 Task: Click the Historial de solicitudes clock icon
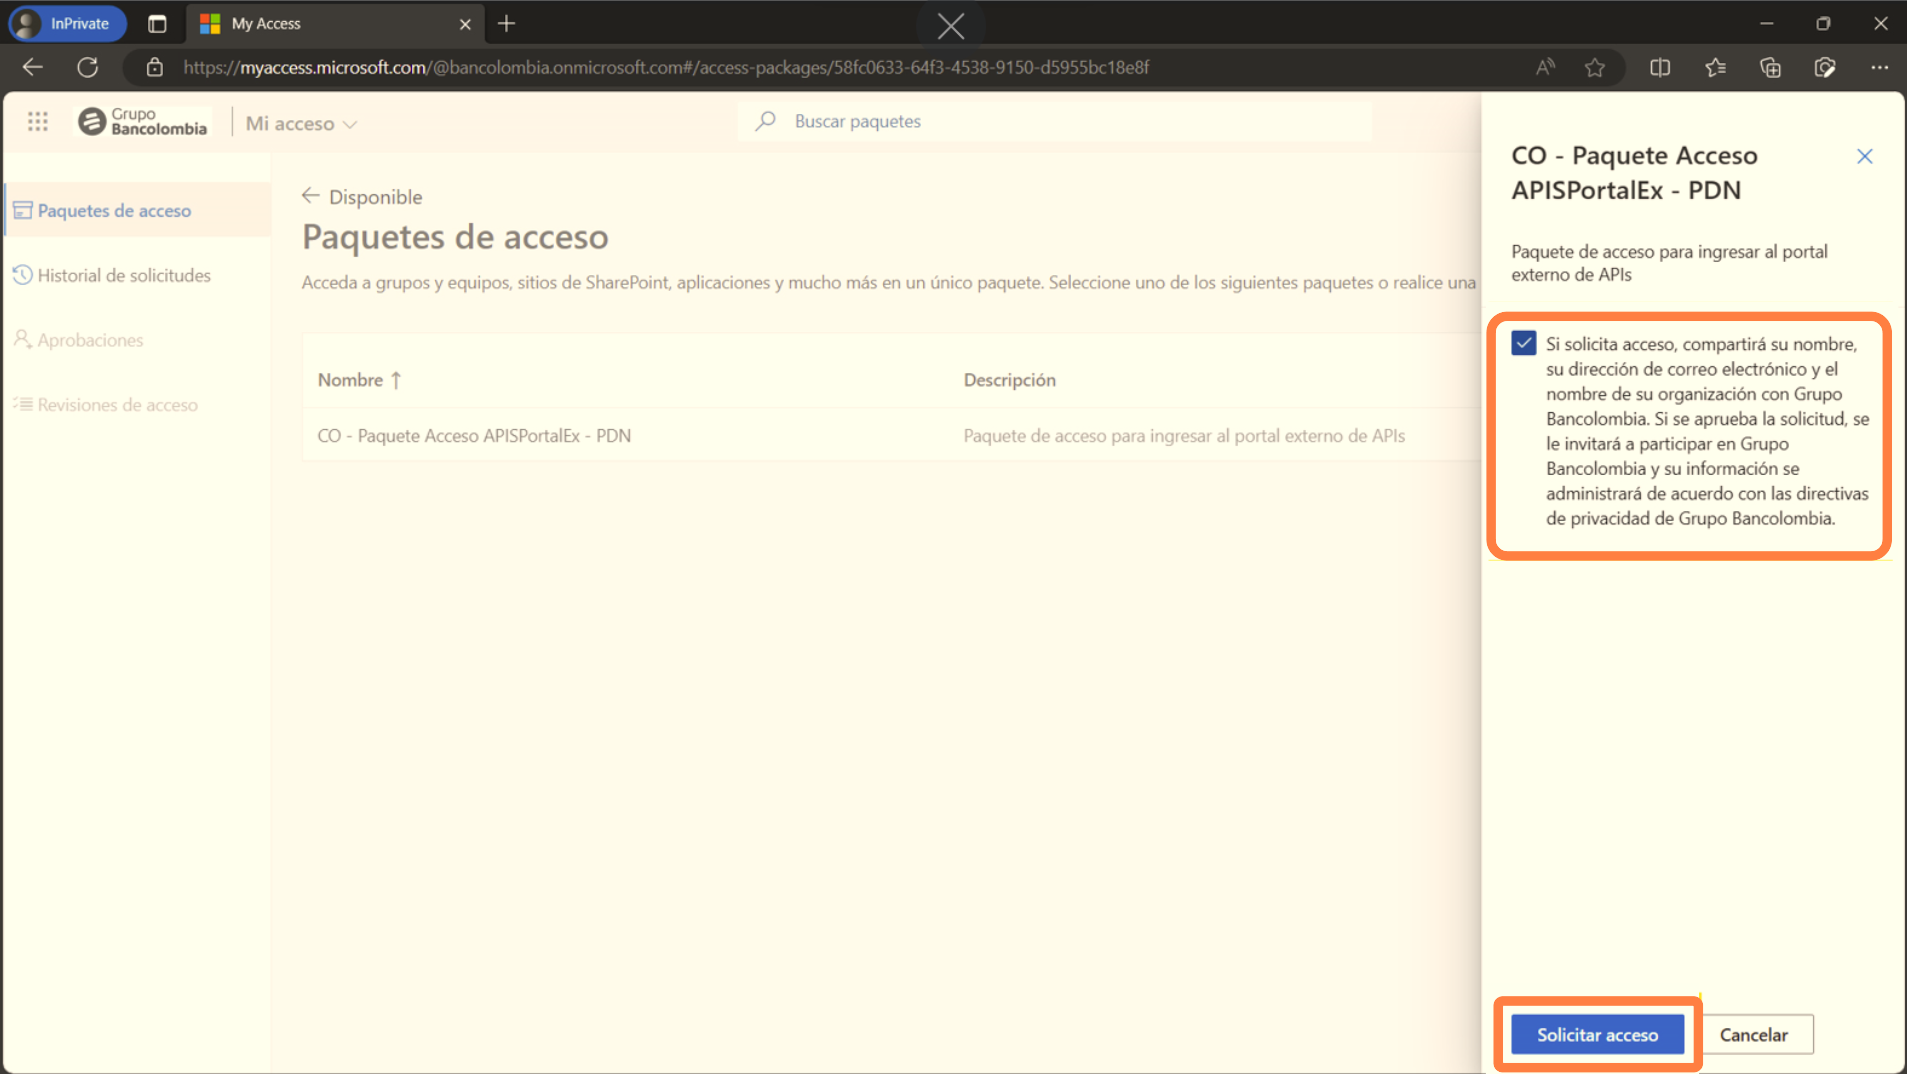pyautogui.click(x=22, y=275)
